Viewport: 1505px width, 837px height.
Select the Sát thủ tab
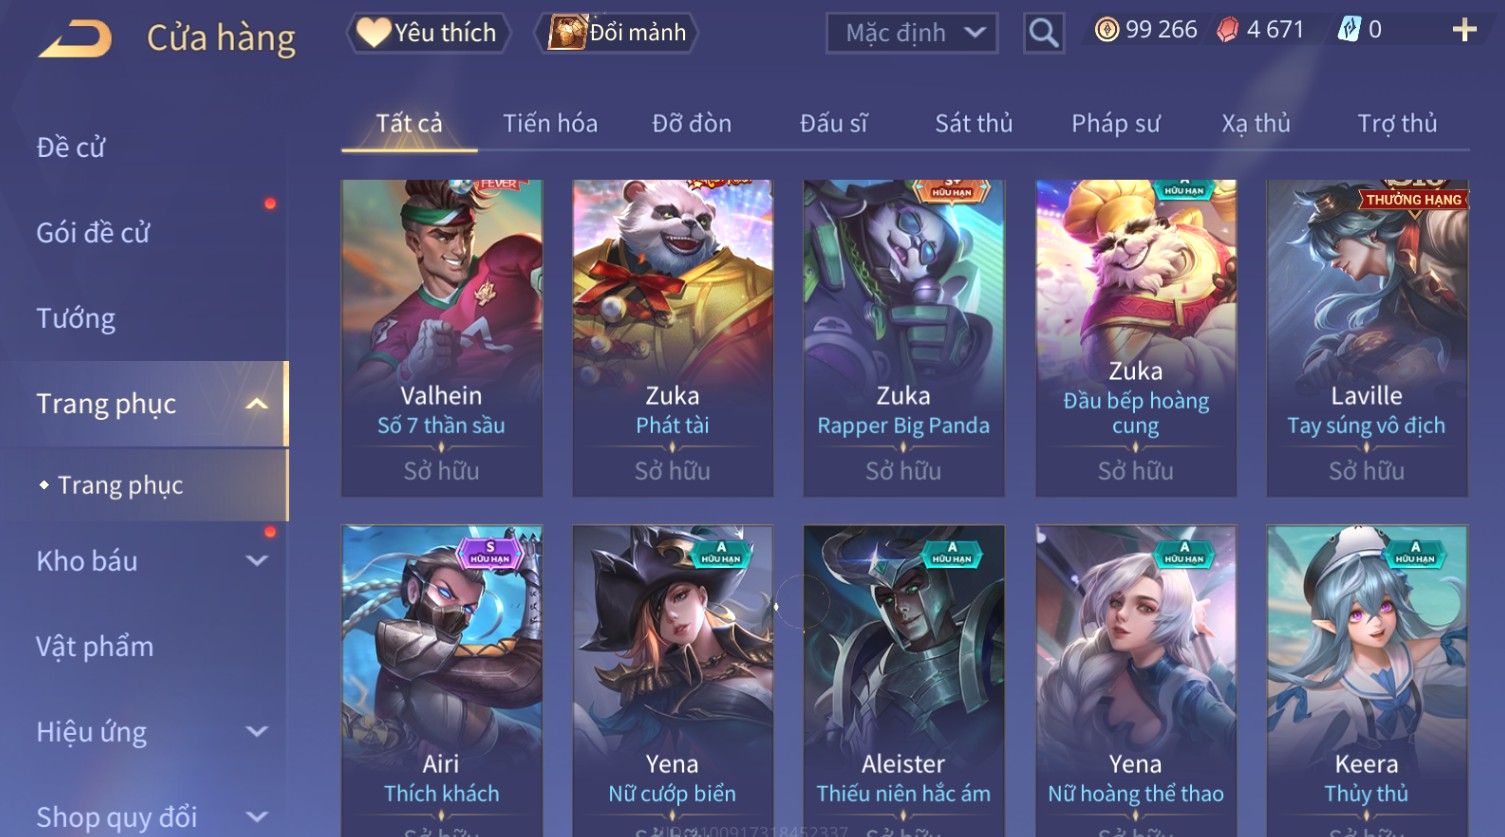tap(973, 123)
